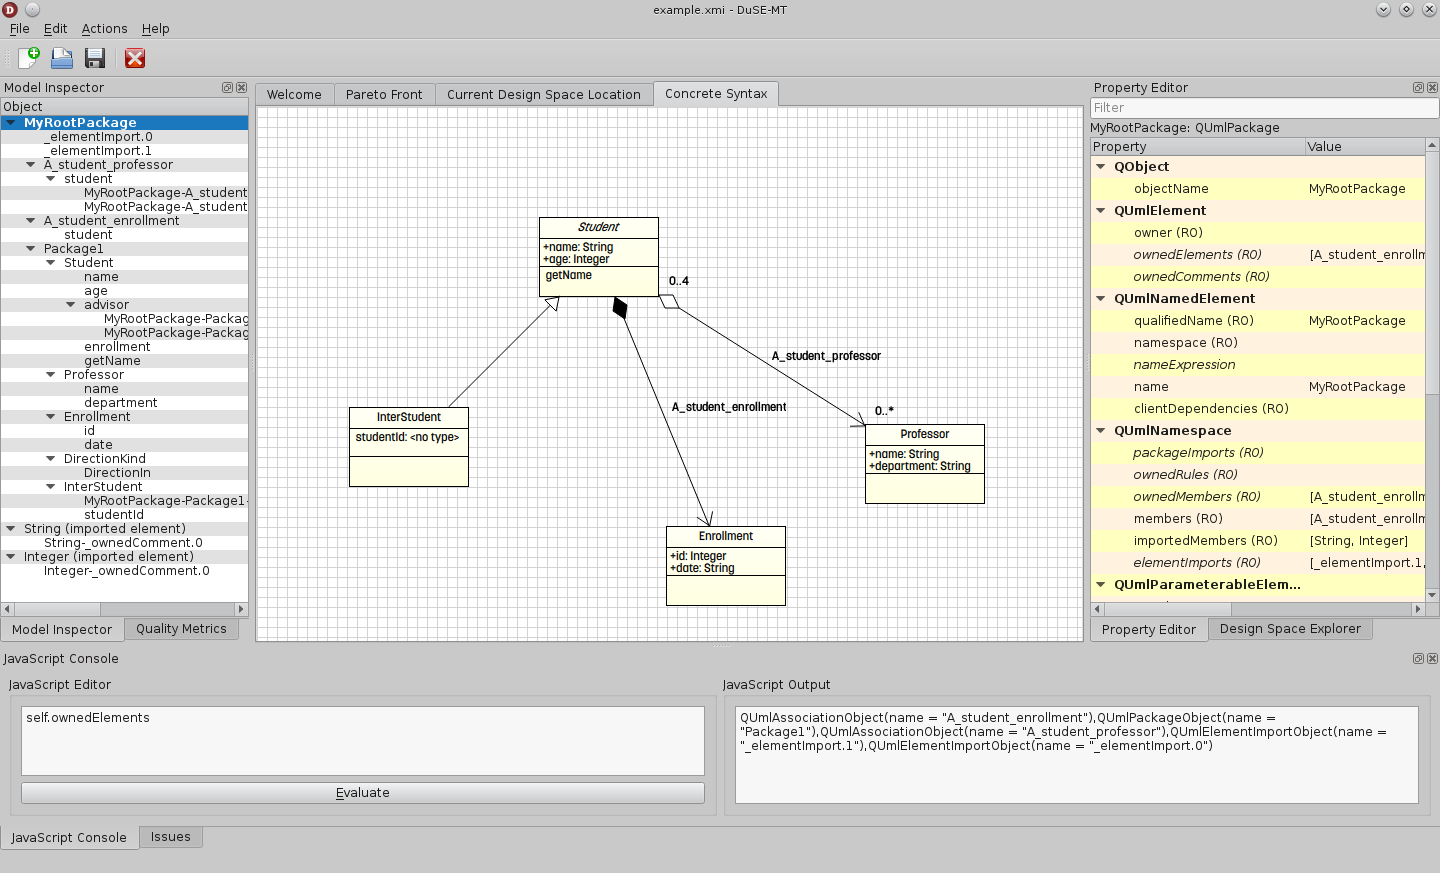This screenshot has height=873, width=1440.
Task: Click the DuSE-MT application icon in title bar
Action: click(x=10, y=9)
